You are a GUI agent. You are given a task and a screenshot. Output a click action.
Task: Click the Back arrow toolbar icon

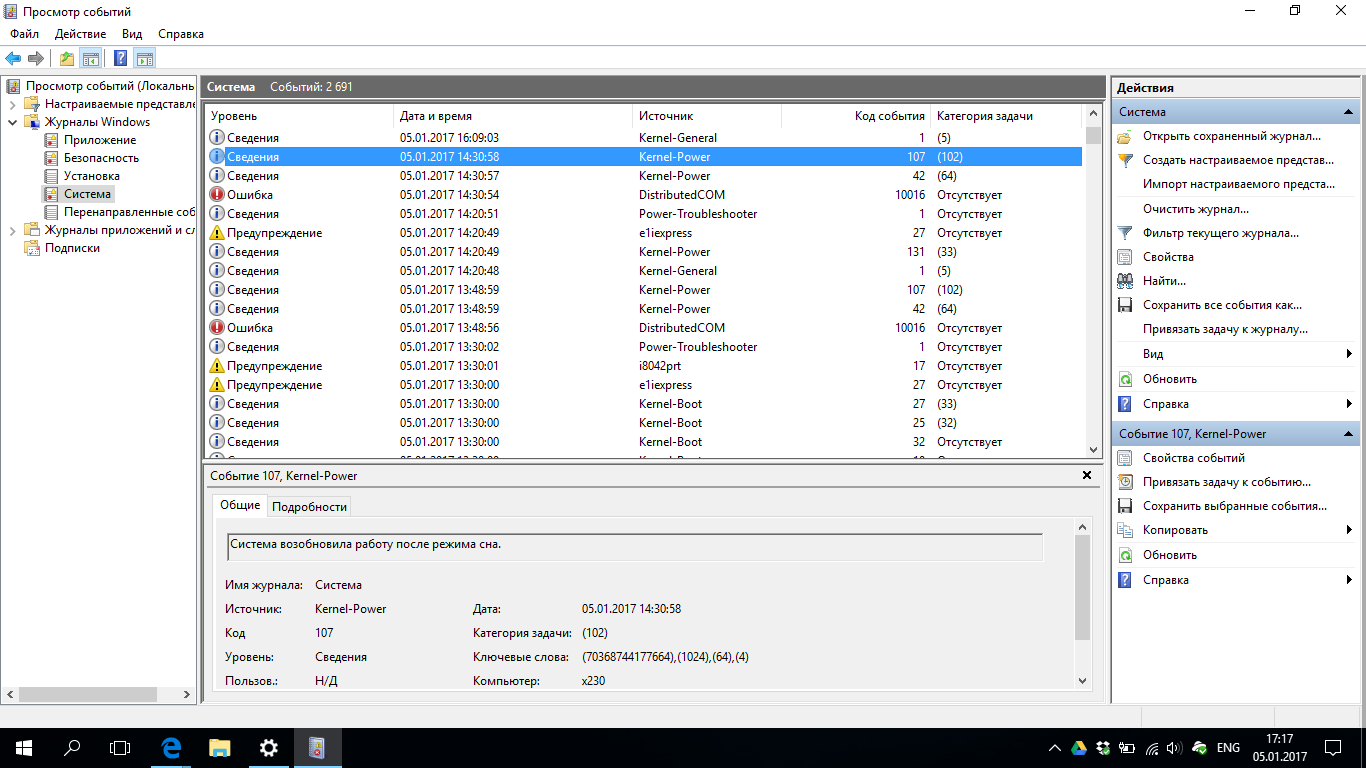coord(13,58)
